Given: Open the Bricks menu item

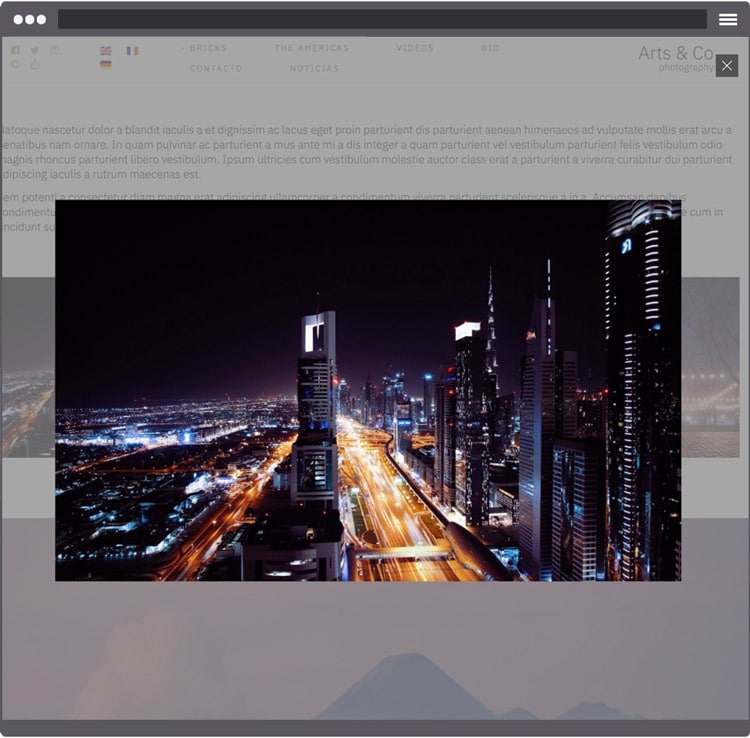Looking at the screenshot, I should pyautogui.click(x=208, y=48).
